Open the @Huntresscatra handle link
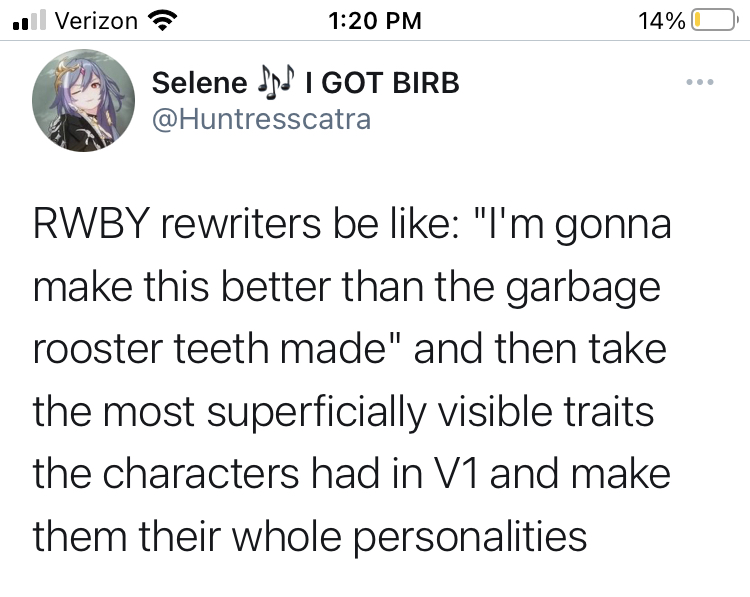This screenshot has width=750, height=597. 261,120
